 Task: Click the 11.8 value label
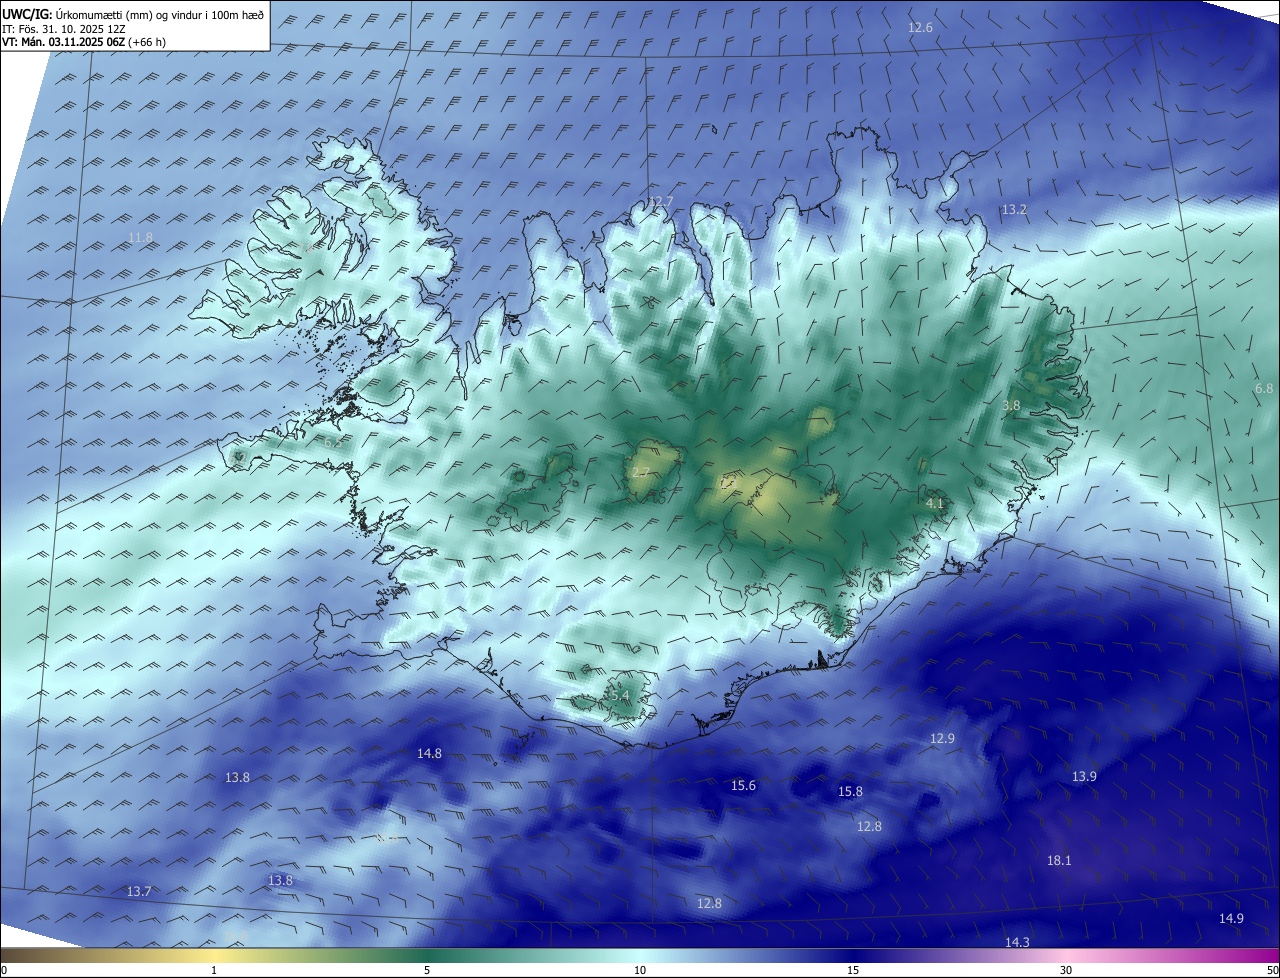[x=141, y=237]
